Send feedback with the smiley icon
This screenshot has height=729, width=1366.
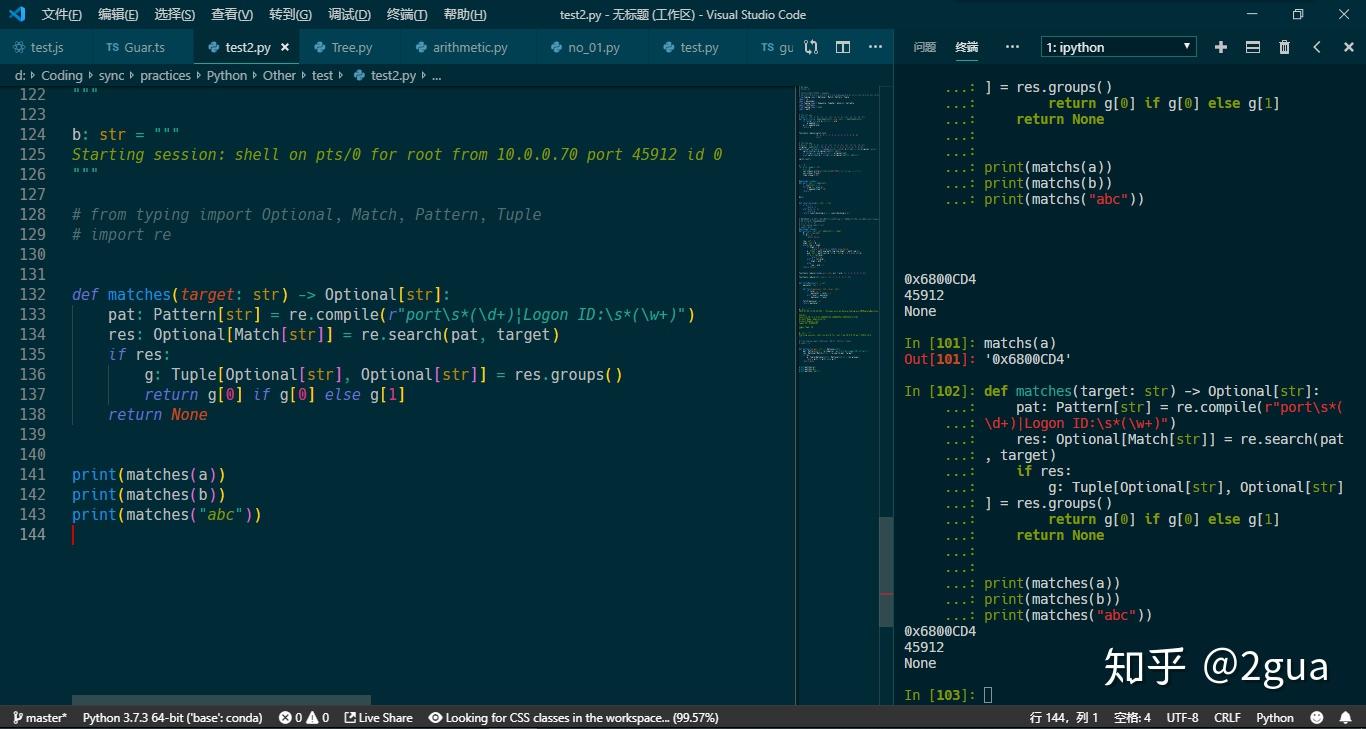click(x=1317, y=717)
